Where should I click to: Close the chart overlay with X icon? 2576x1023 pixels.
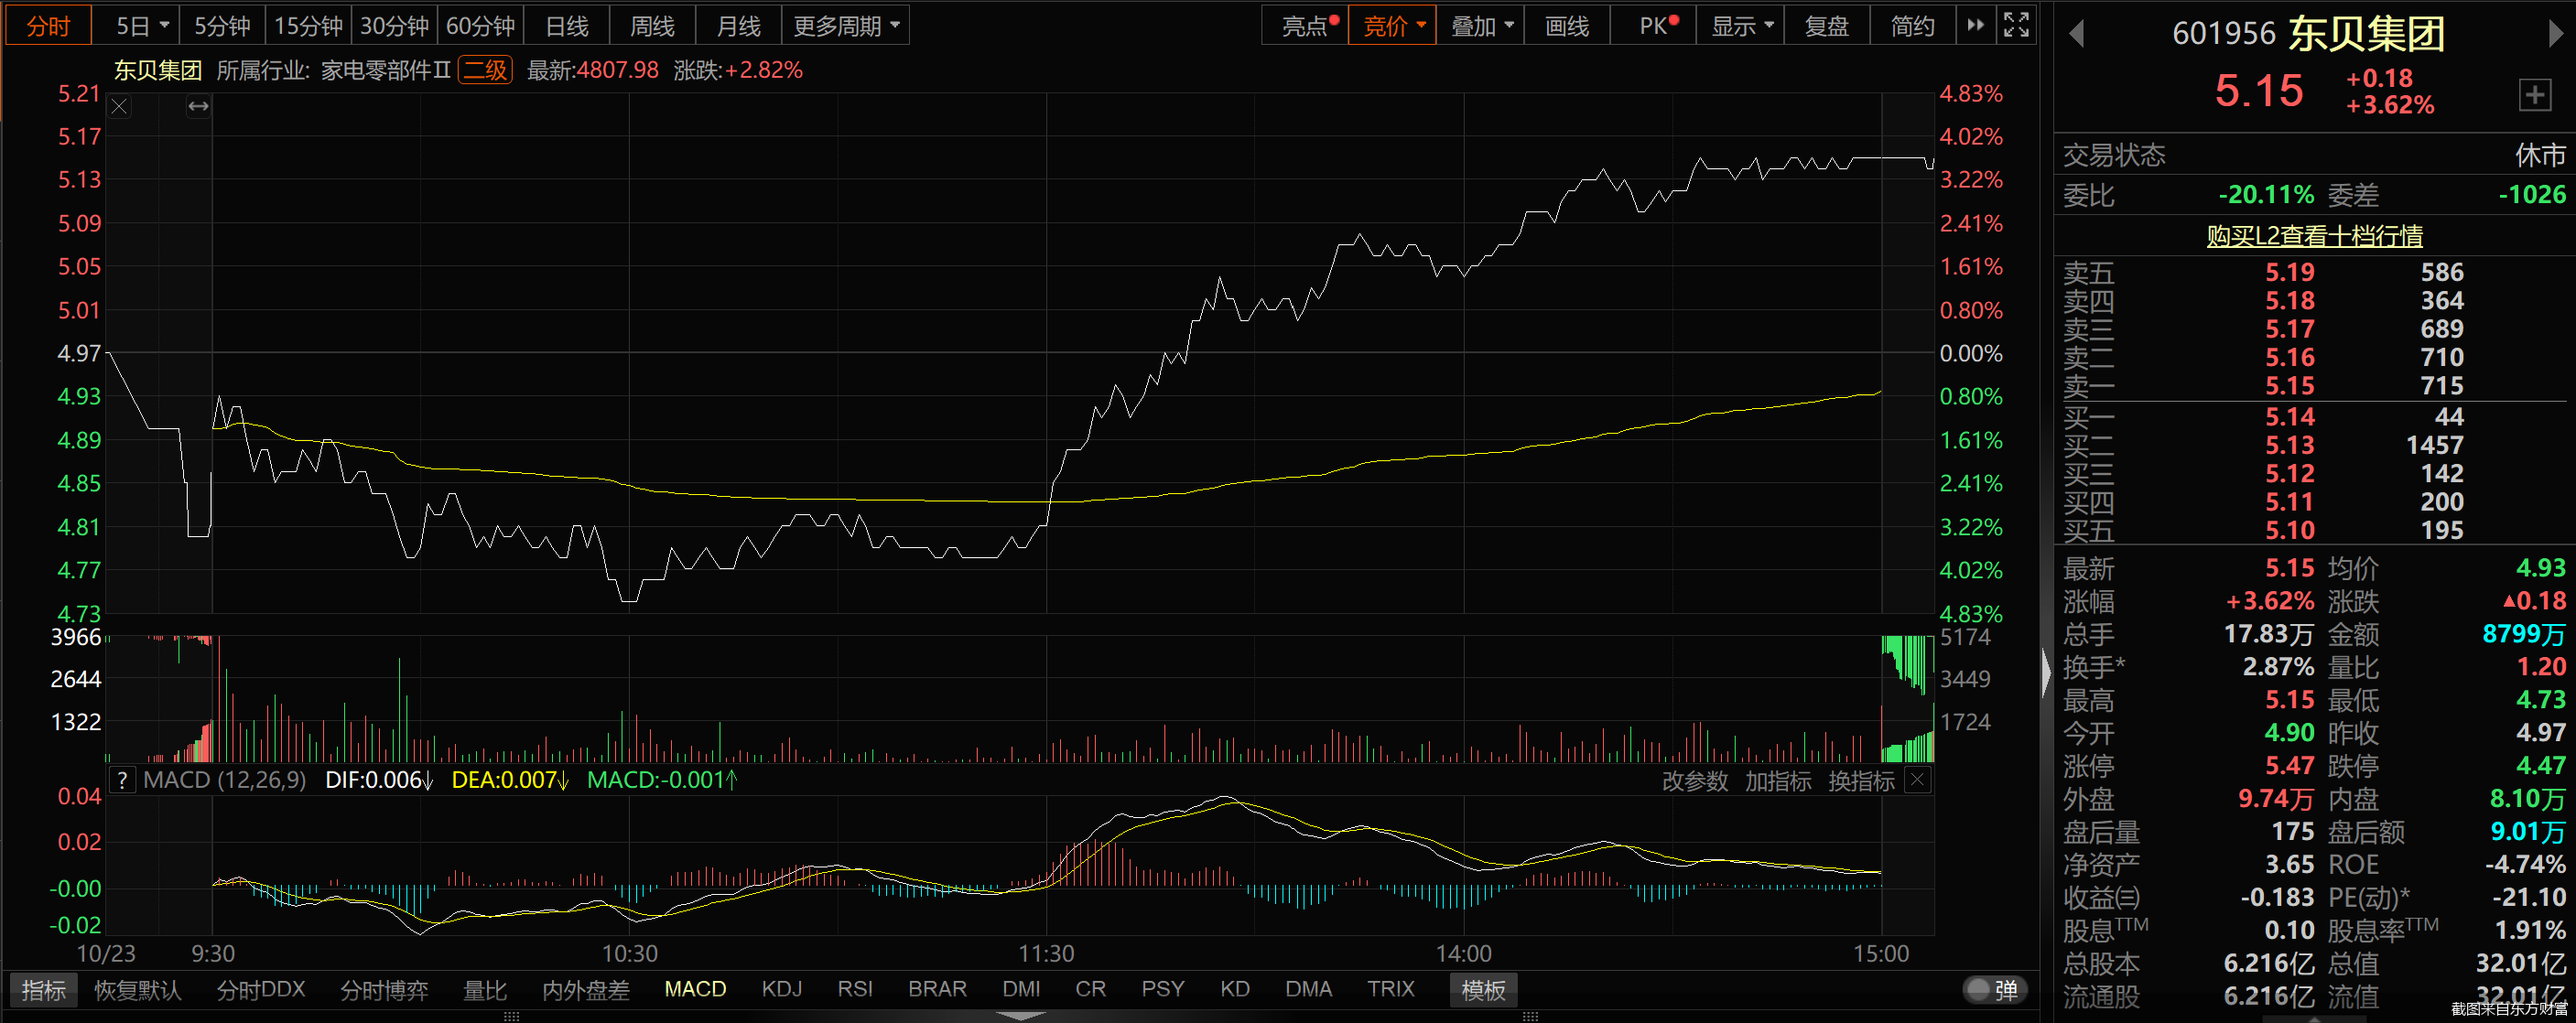point(119,106)
